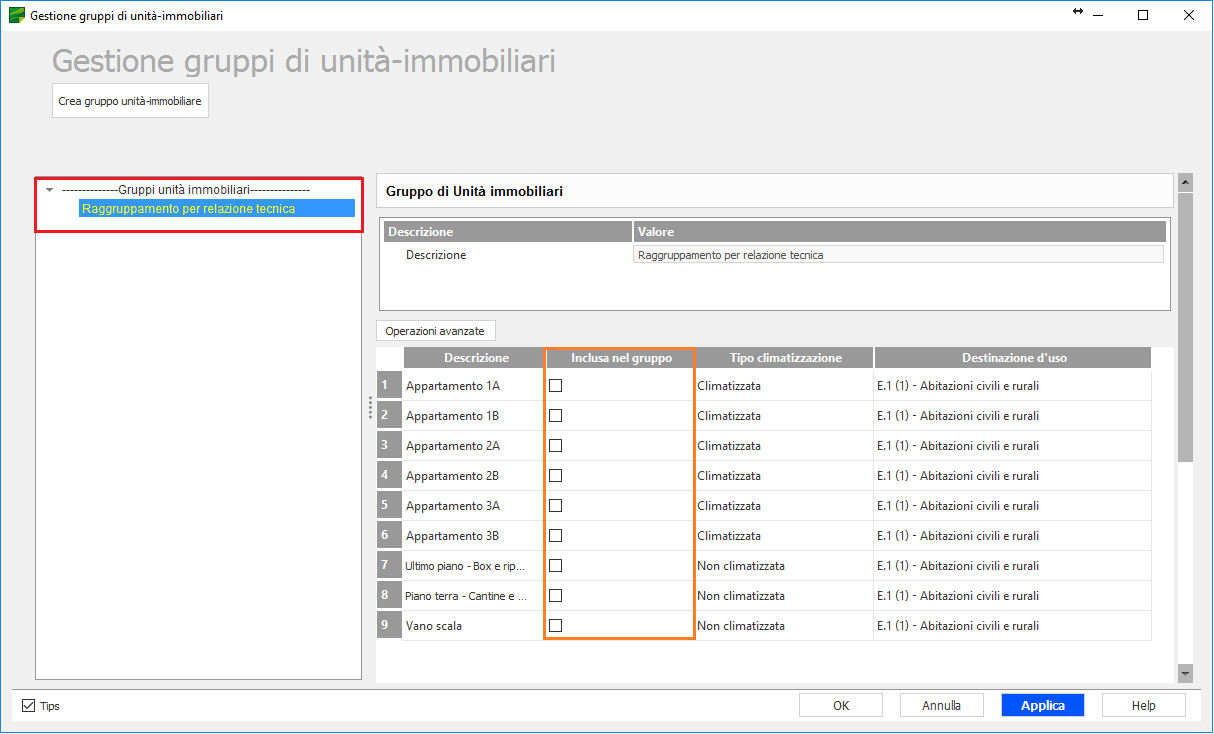Screen dimensions: 1214x734
Task: Click scrollbar down arrow in right panel
Action: pyautogui.click(x=1185, y=674)
